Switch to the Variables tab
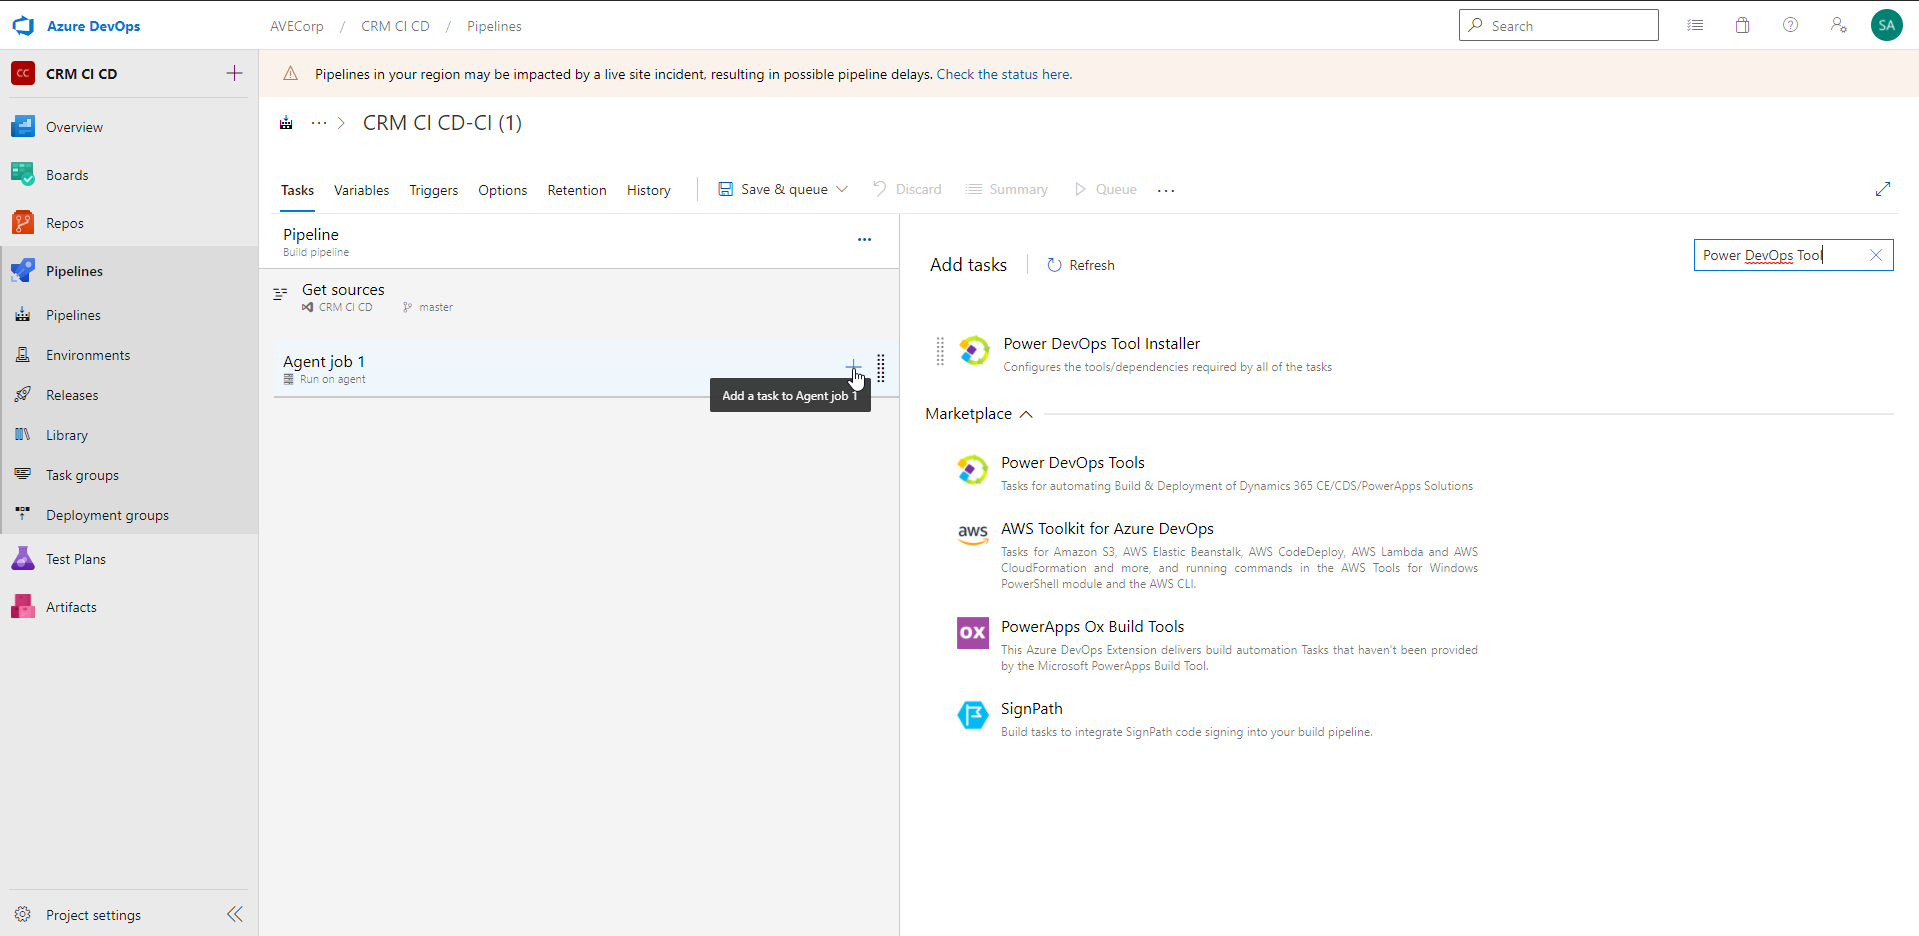The image size is (1919, 936). (361, 190)
